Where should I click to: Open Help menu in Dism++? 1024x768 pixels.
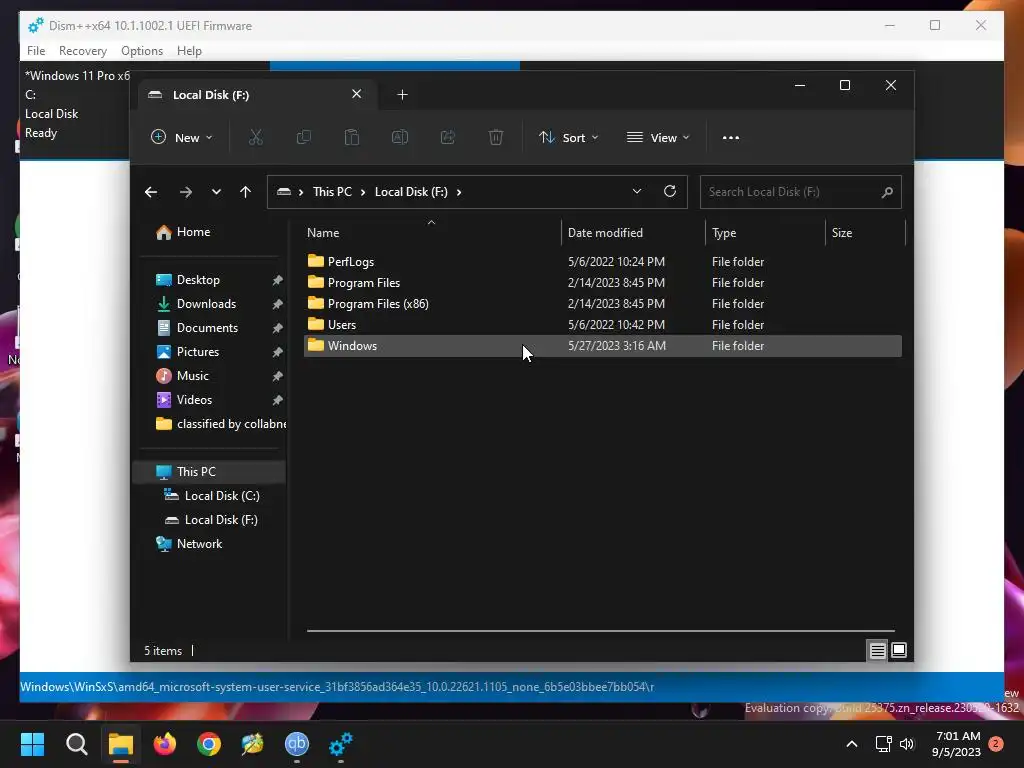tap(189, 51)
